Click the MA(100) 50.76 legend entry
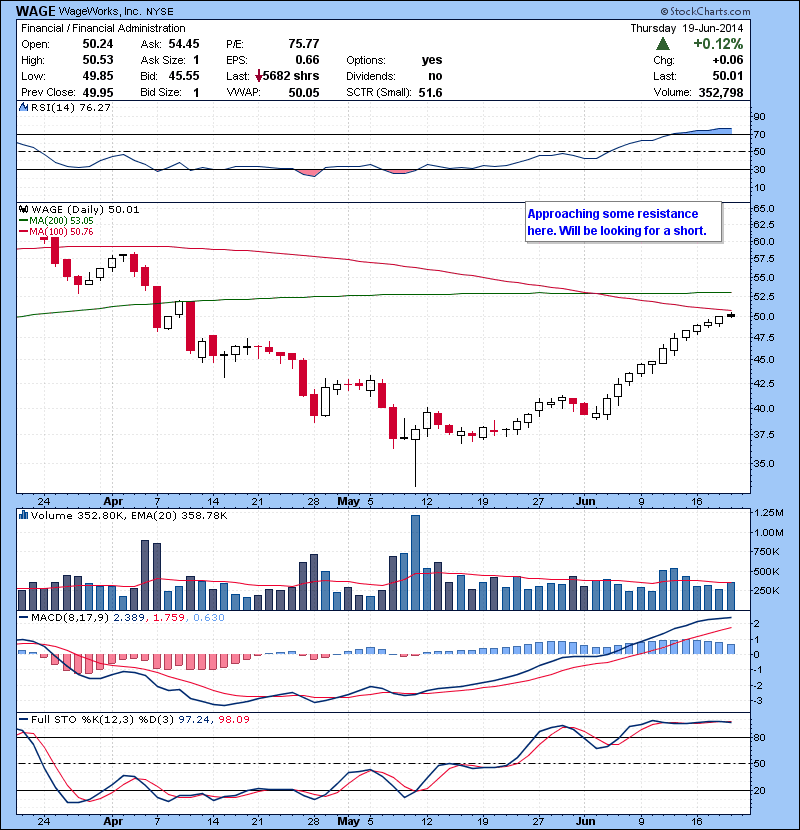 click(56, 232)
